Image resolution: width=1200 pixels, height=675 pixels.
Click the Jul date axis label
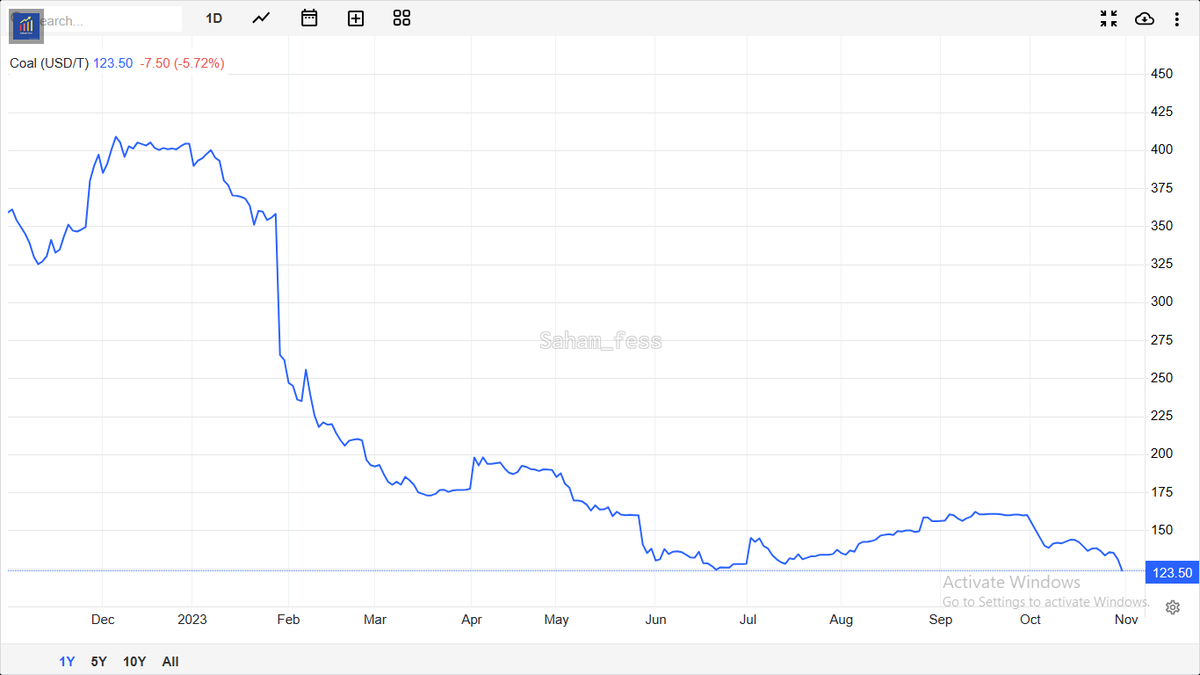click(747, 620)
